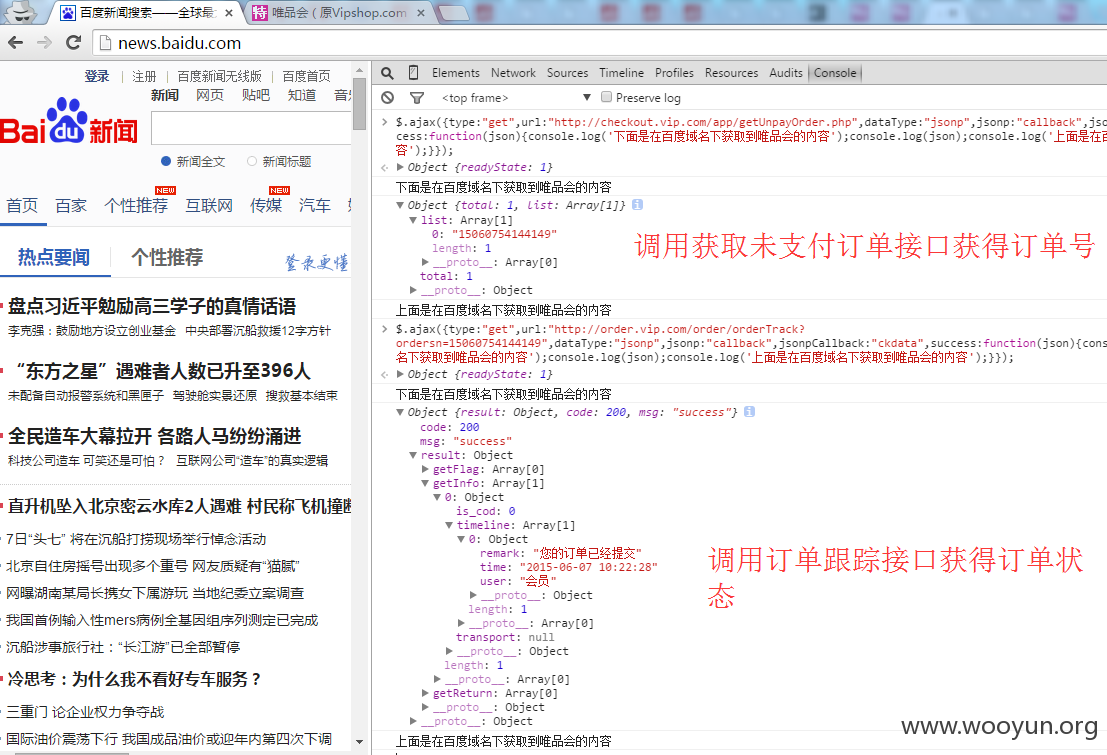The image size is (1107, 755).
Task: Click the 注册 register link
Action: pyautogui.click(x=144, y=76)
